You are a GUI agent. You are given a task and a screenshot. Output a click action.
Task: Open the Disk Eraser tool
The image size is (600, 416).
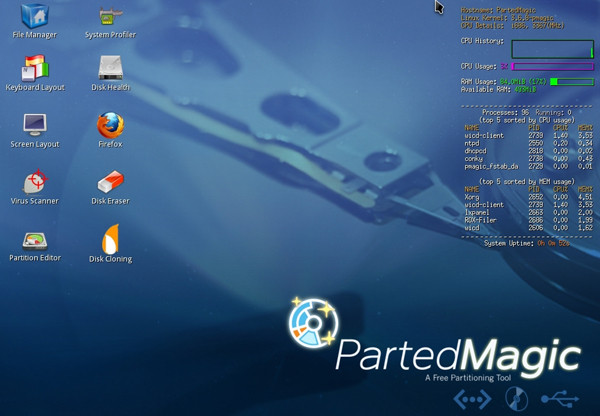(110, 181)
